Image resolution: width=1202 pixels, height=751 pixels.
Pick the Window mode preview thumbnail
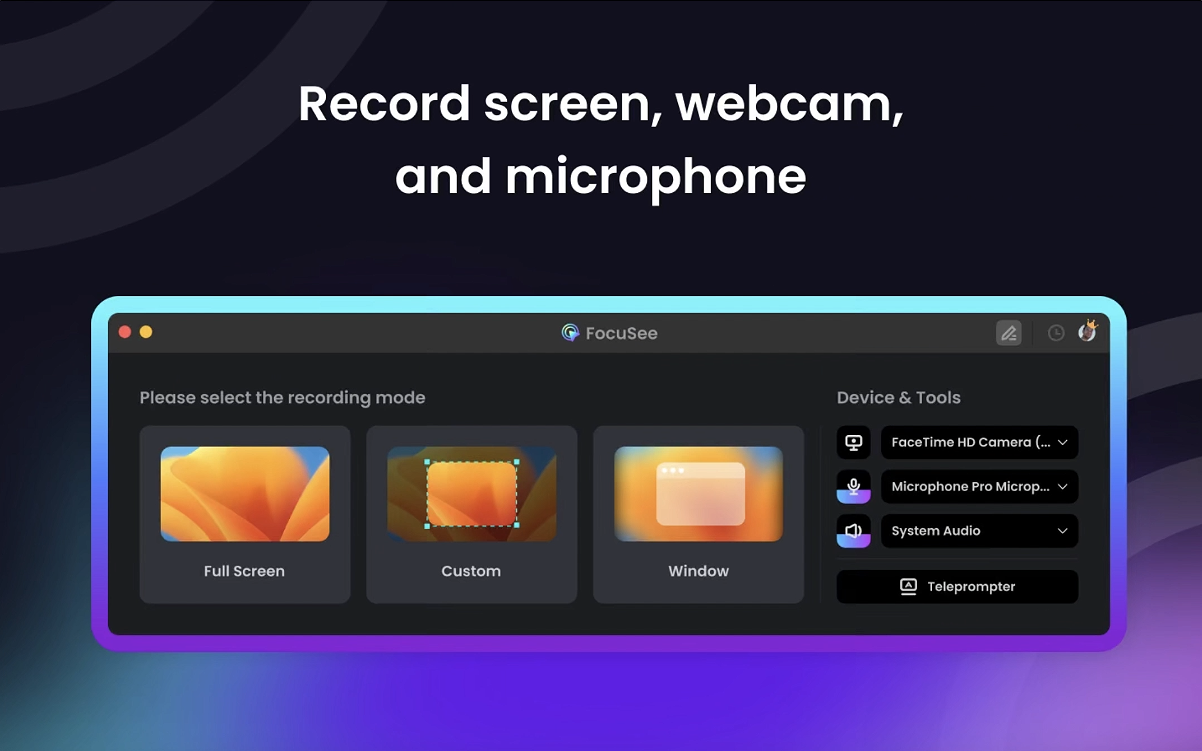point(698,494)
